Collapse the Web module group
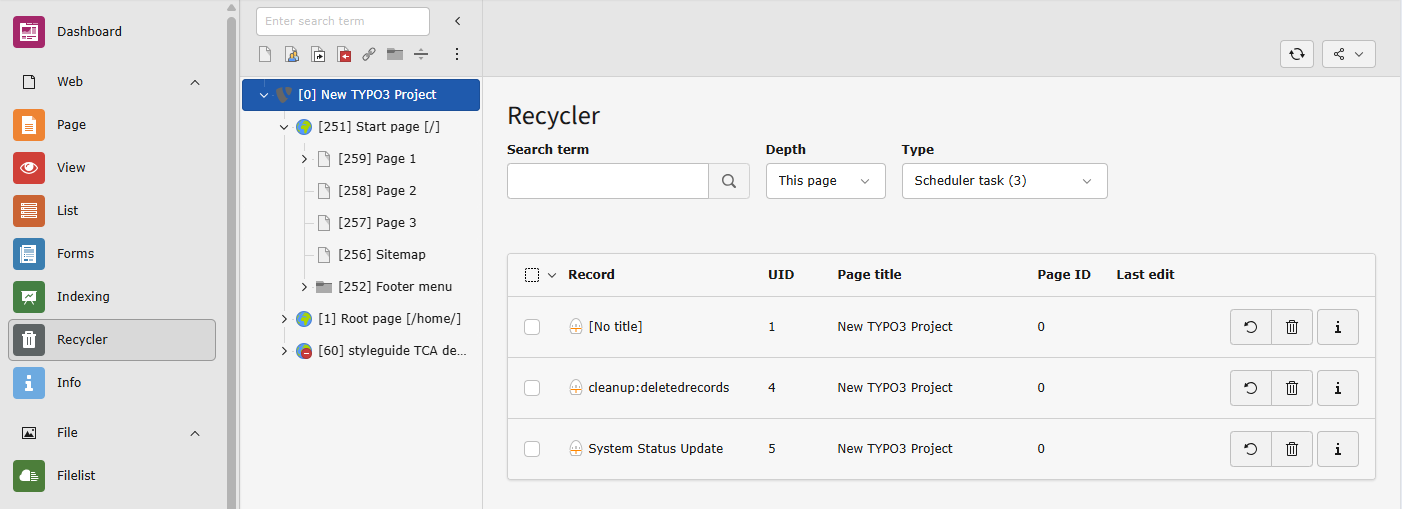 [195, 82]
